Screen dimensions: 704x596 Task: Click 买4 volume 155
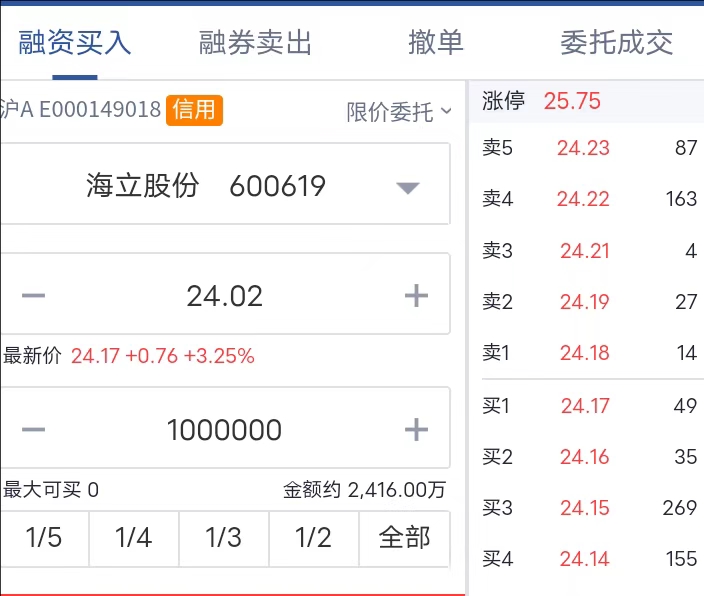pos(681,559)
